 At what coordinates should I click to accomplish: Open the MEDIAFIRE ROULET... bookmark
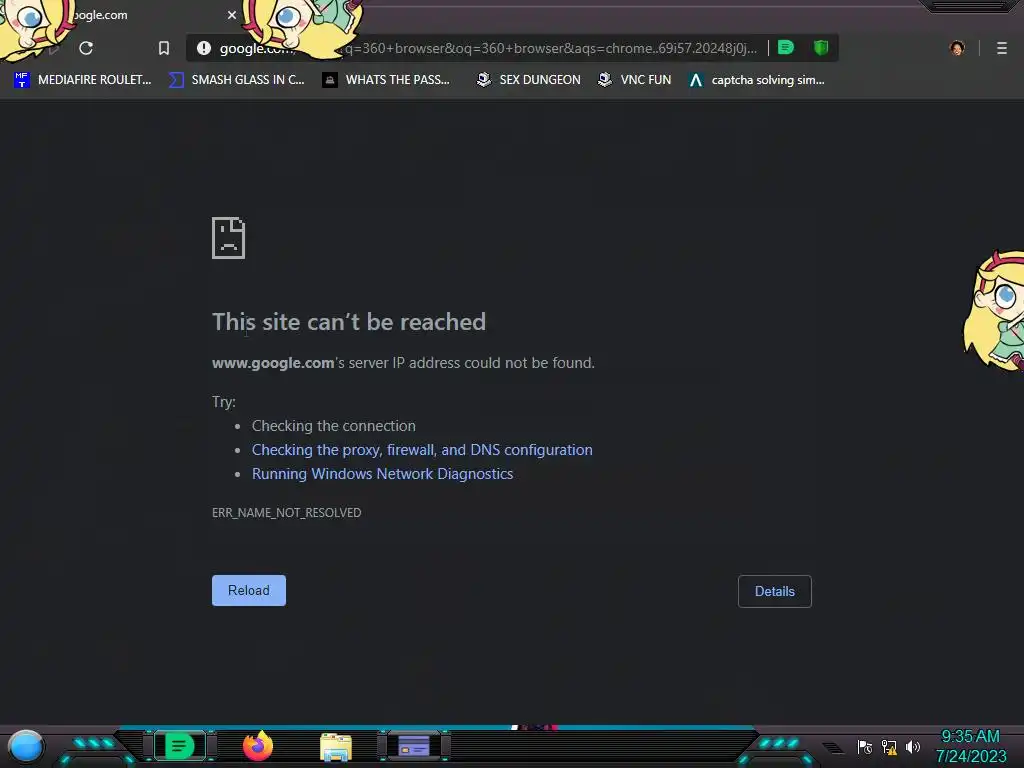click(x=82, y=80)
